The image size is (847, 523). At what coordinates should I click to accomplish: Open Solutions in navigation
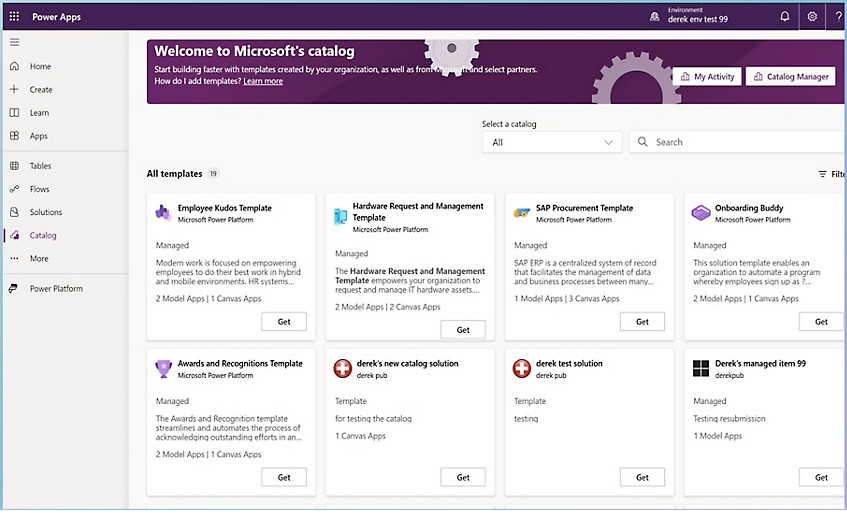tap(46, 212)
